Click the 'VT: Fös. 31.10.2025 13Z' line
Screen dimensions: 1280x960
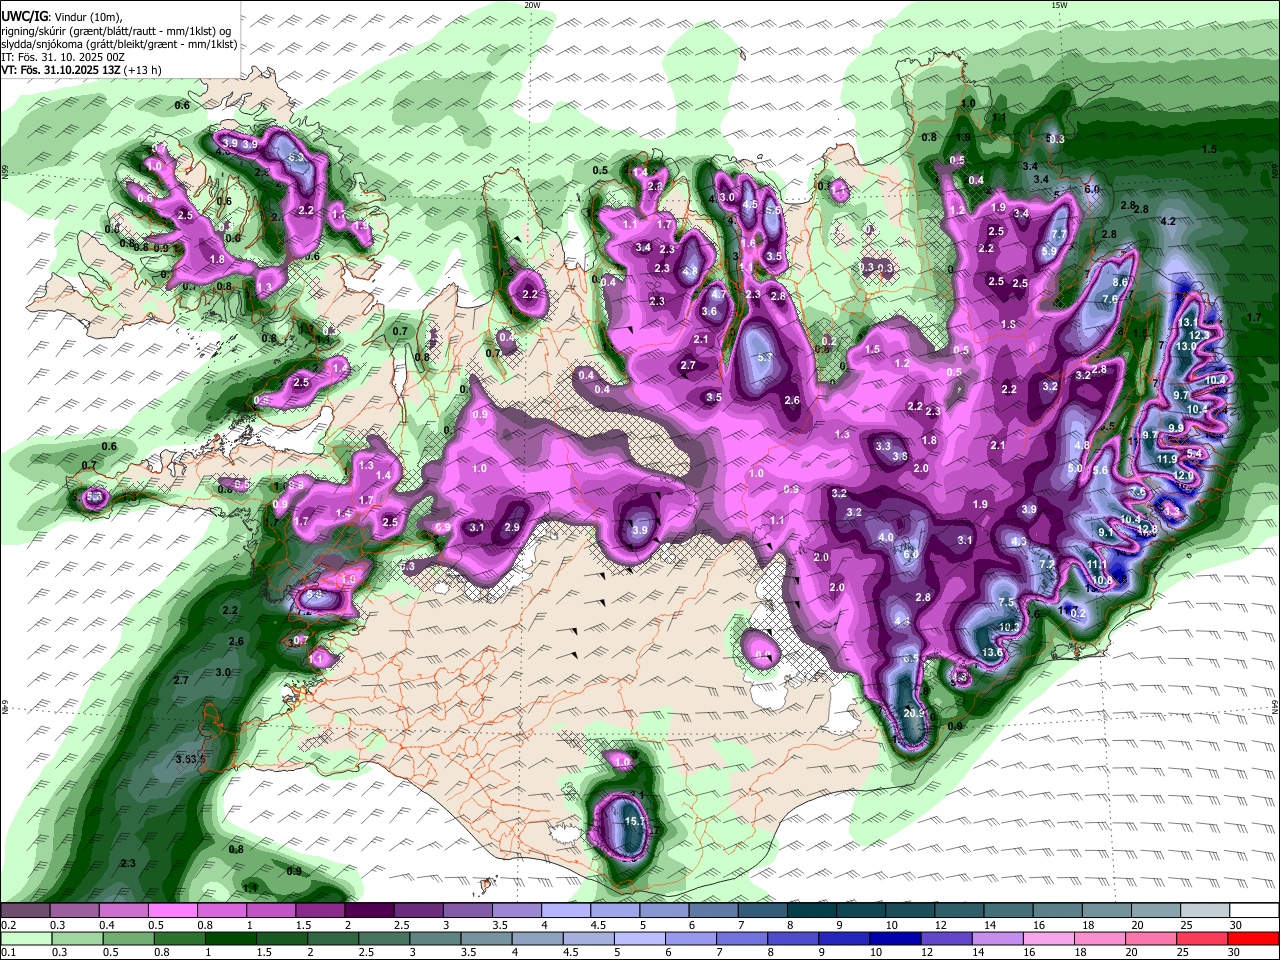click(x=63, y=70)
